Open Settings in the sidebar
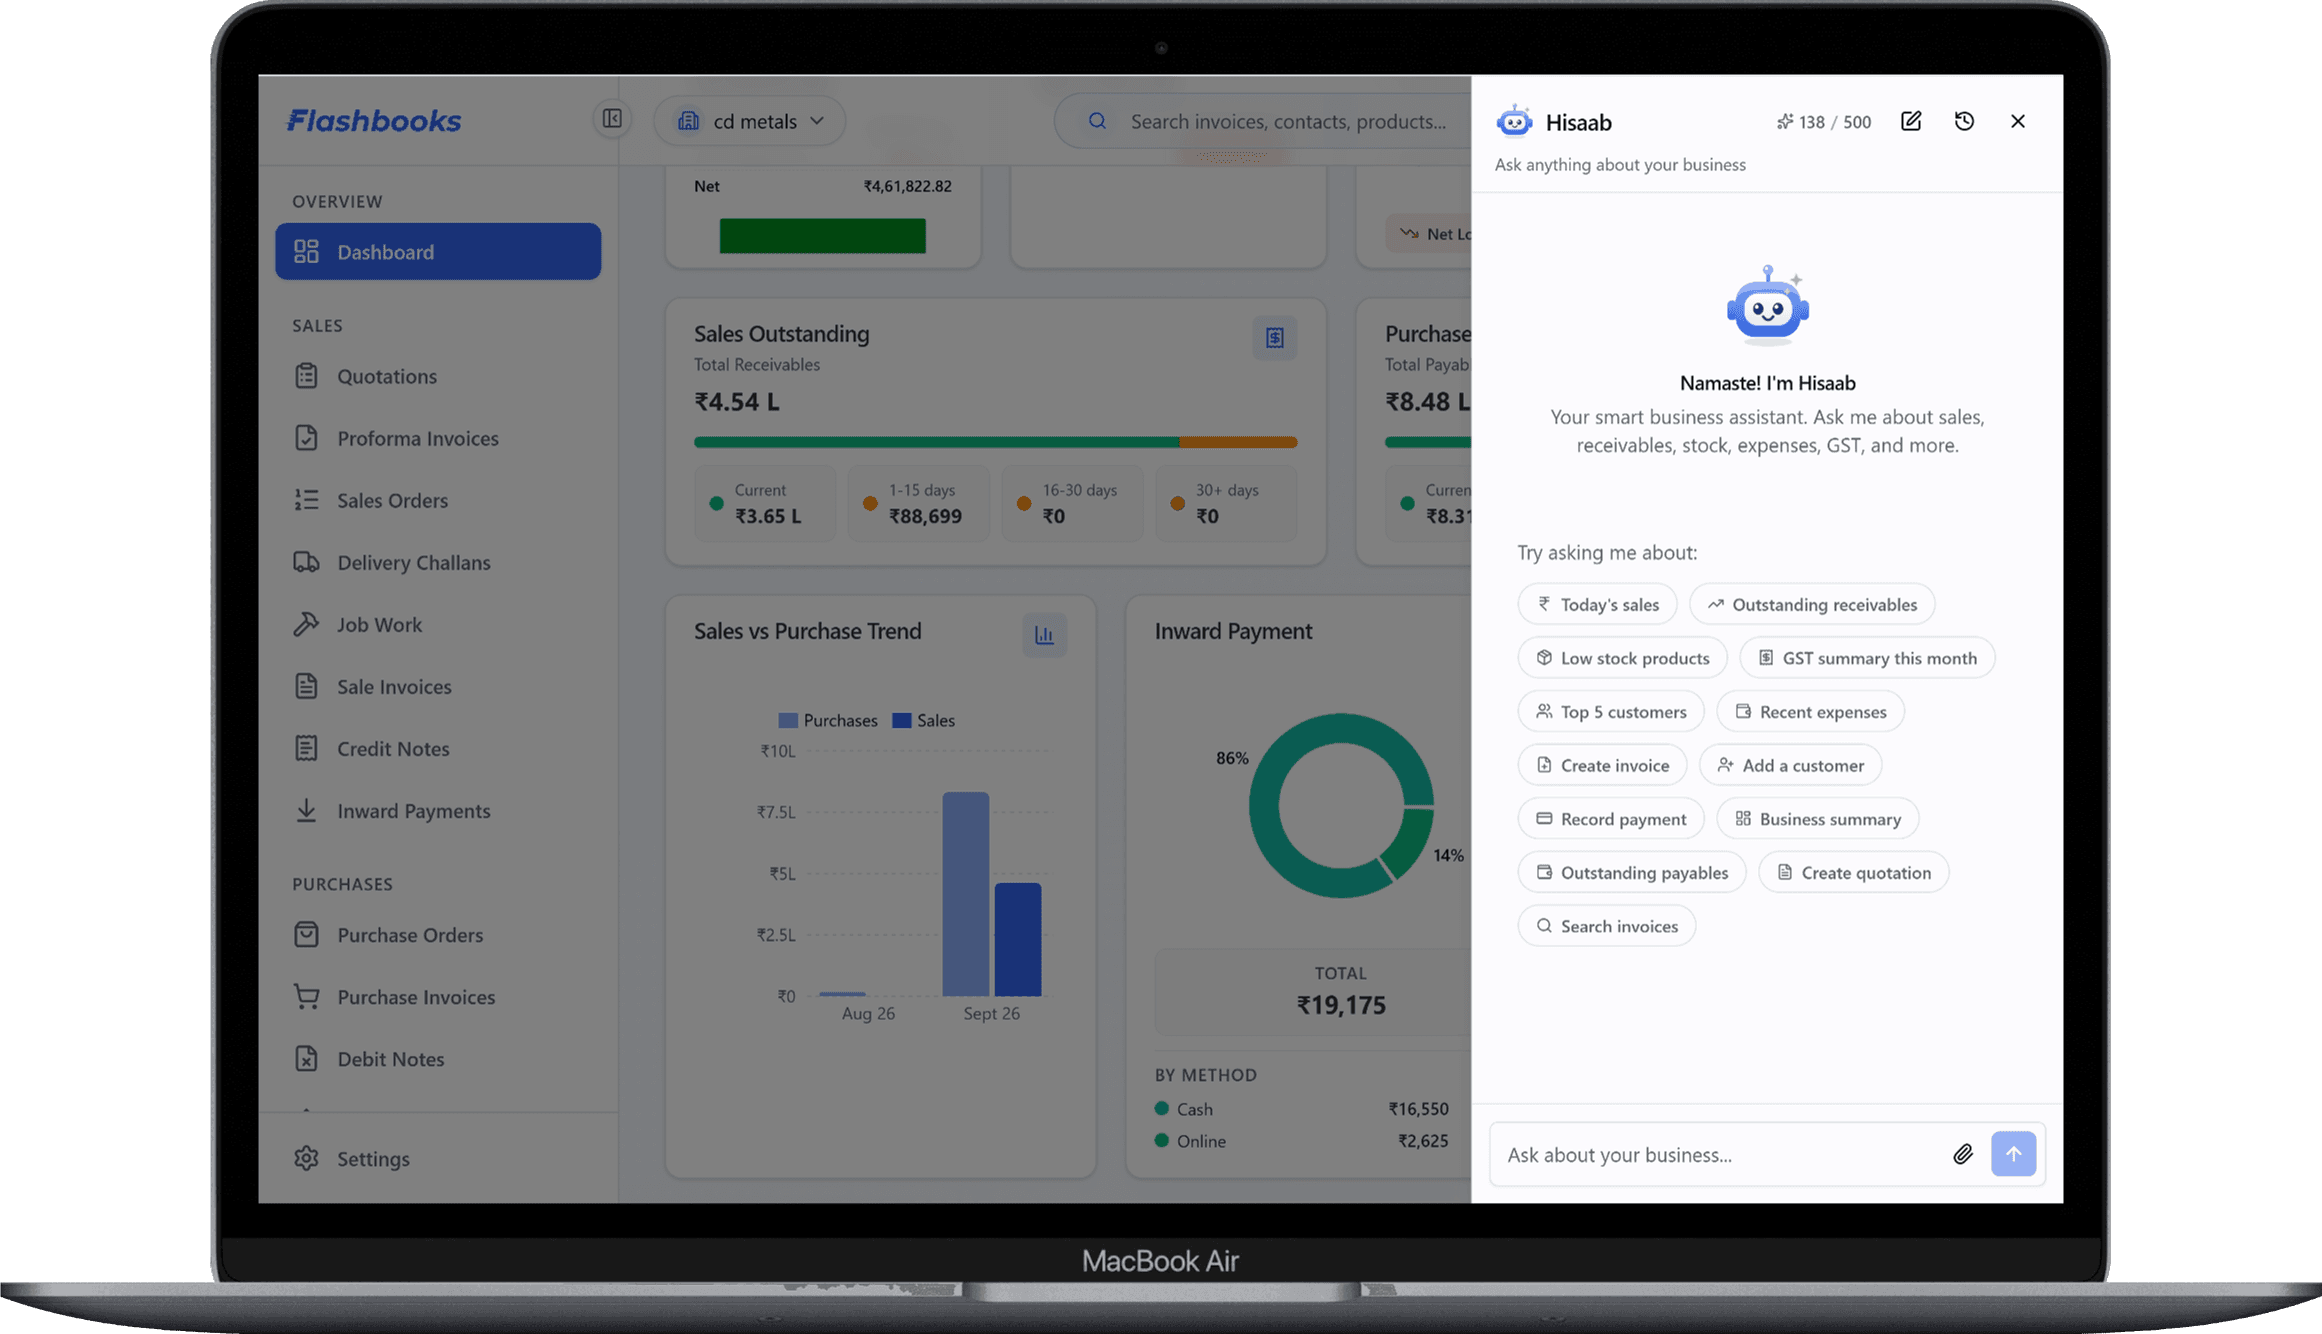The height and width of the screenshot is (1334, 2322). [438, 1158]
